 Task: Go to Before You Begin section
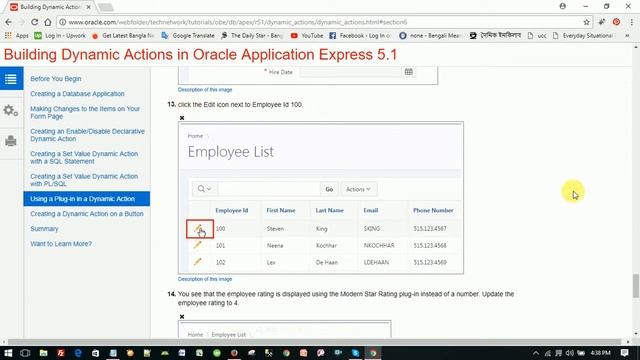56,79
